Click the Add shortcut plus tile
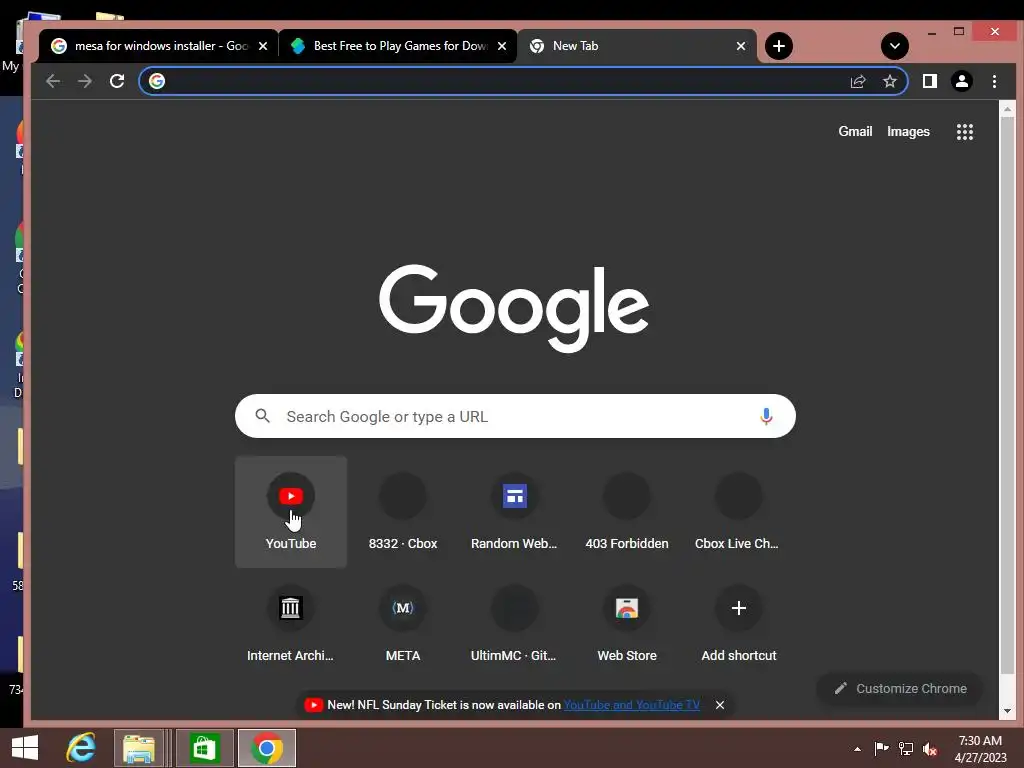Image resolution: width=1024 pixels, height=768 pixels. coord(739,624)
